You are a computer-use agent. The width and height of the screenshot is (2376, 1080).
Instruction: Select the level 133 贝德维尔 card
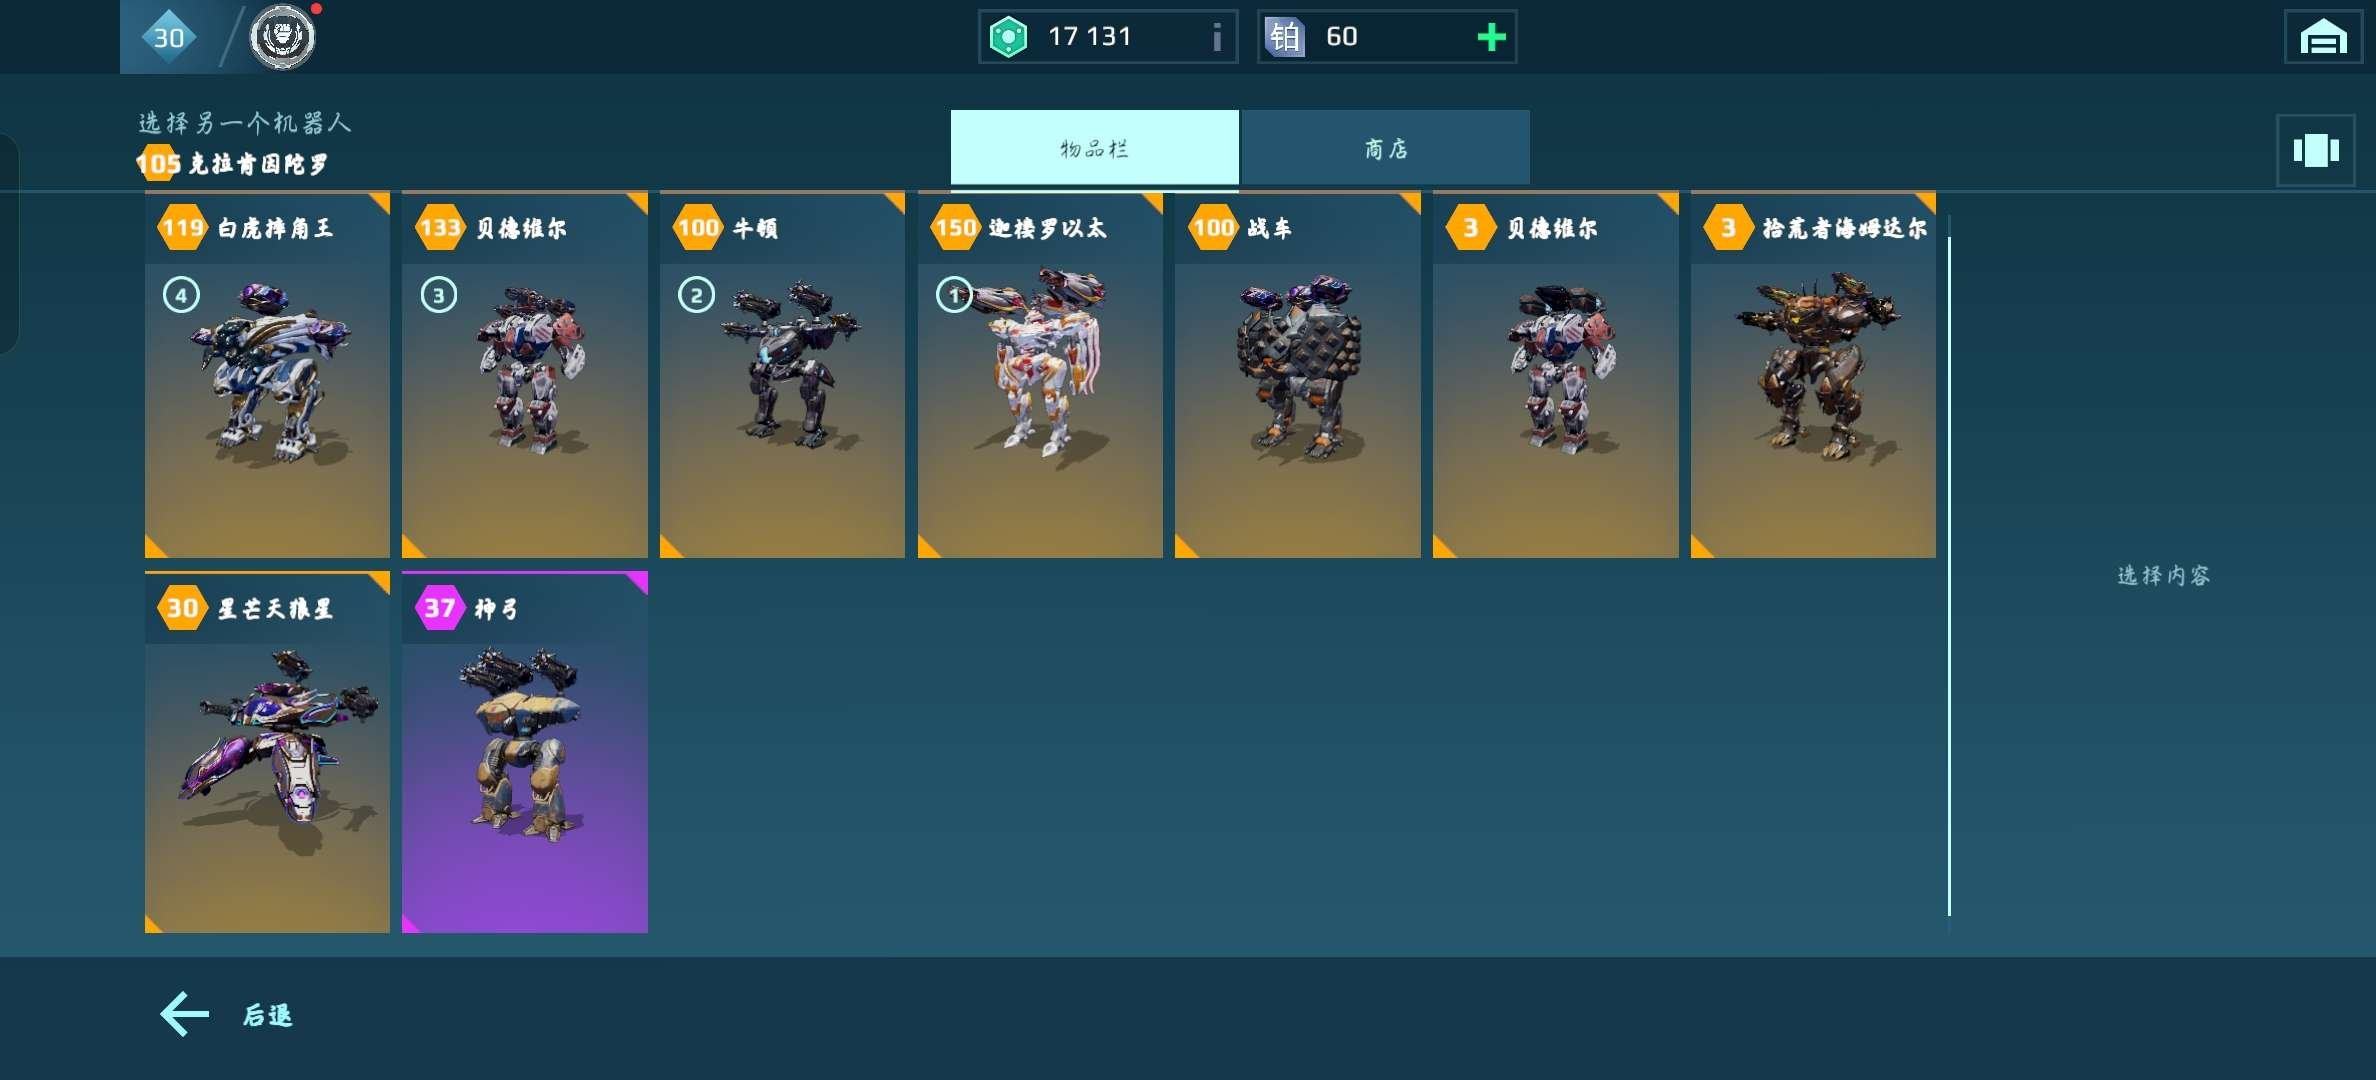coord(525,375)
